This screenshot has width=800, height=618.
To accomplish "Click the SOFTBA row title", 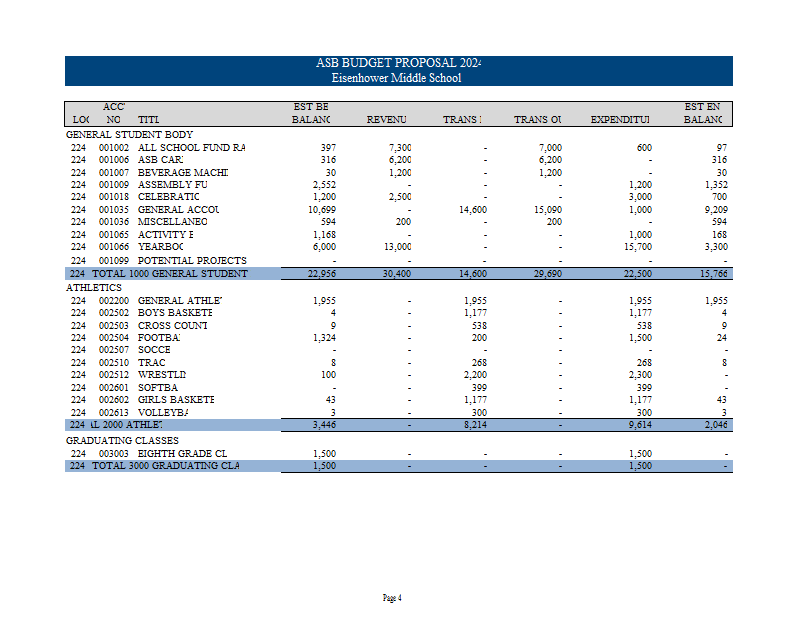I will [x=158, y=388].
